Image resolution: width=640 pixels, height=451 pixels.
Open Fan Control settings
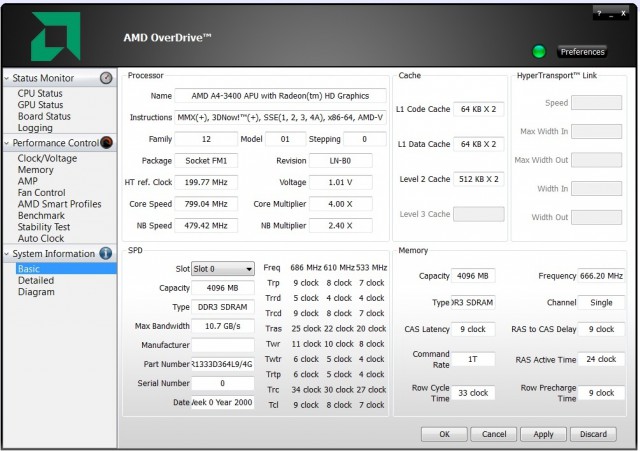tap(41, 193)
